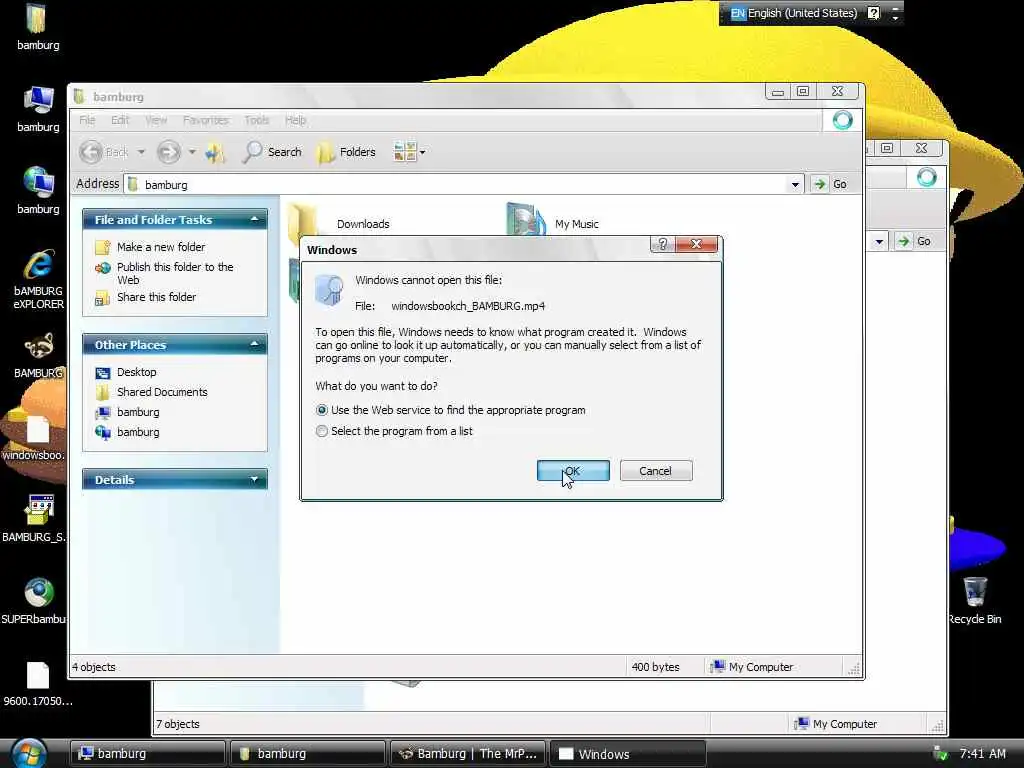Cancel the Windows cannot open file dialog

656,471
